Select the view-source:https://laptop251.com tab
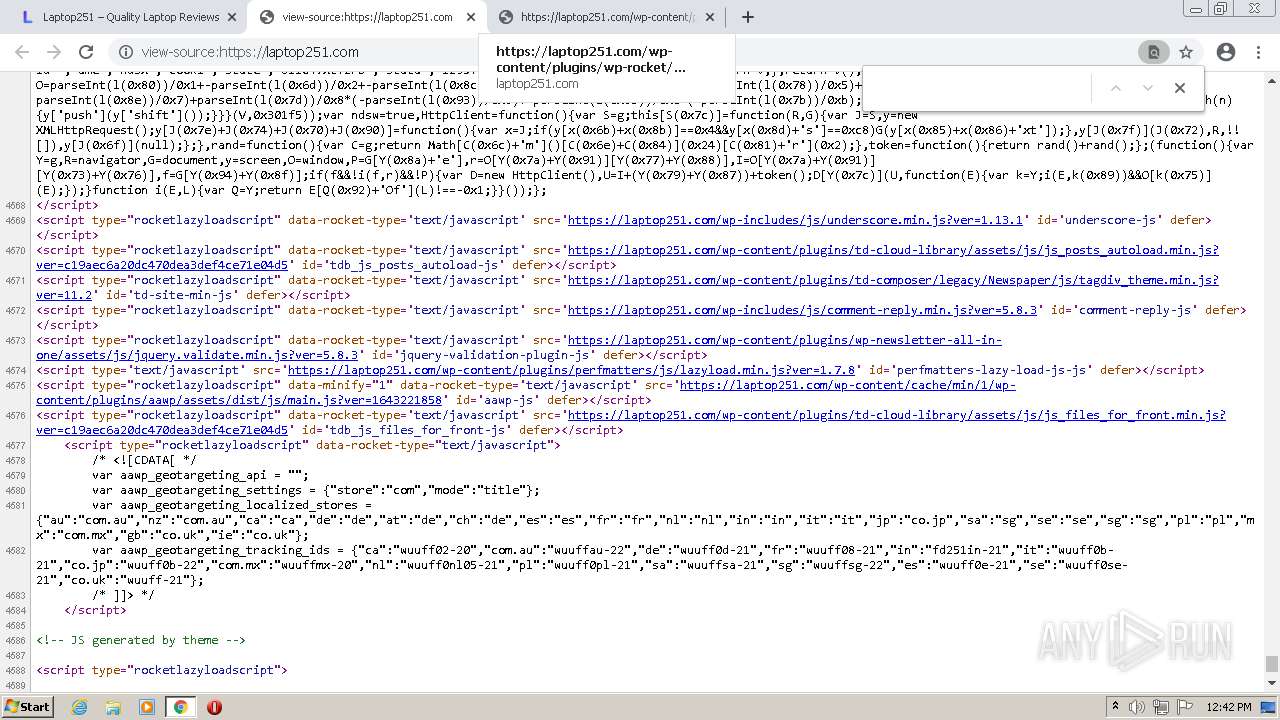 (x=367, y=17)
